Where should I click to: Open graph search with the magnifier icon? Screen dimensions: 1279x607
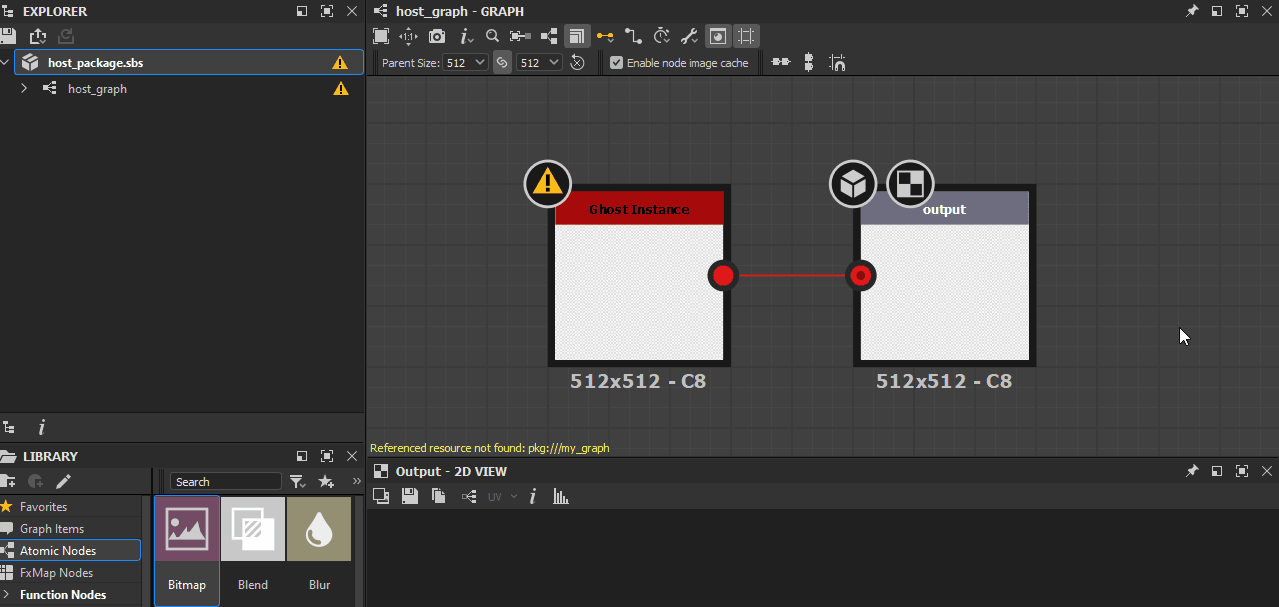(492, 36)
